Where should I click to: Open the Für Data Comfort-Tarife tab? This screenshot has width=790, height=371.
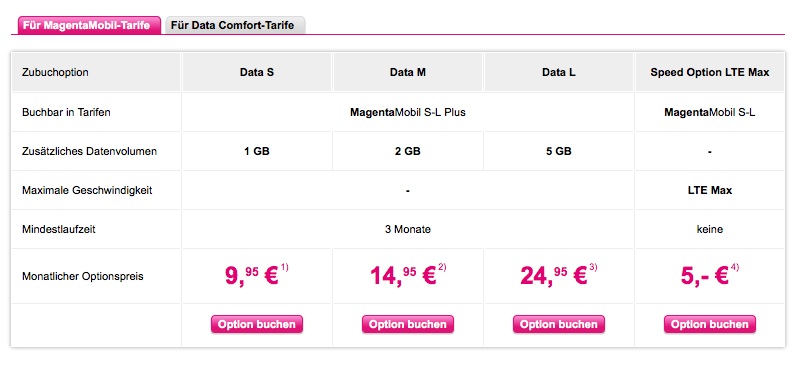[234, 25]
